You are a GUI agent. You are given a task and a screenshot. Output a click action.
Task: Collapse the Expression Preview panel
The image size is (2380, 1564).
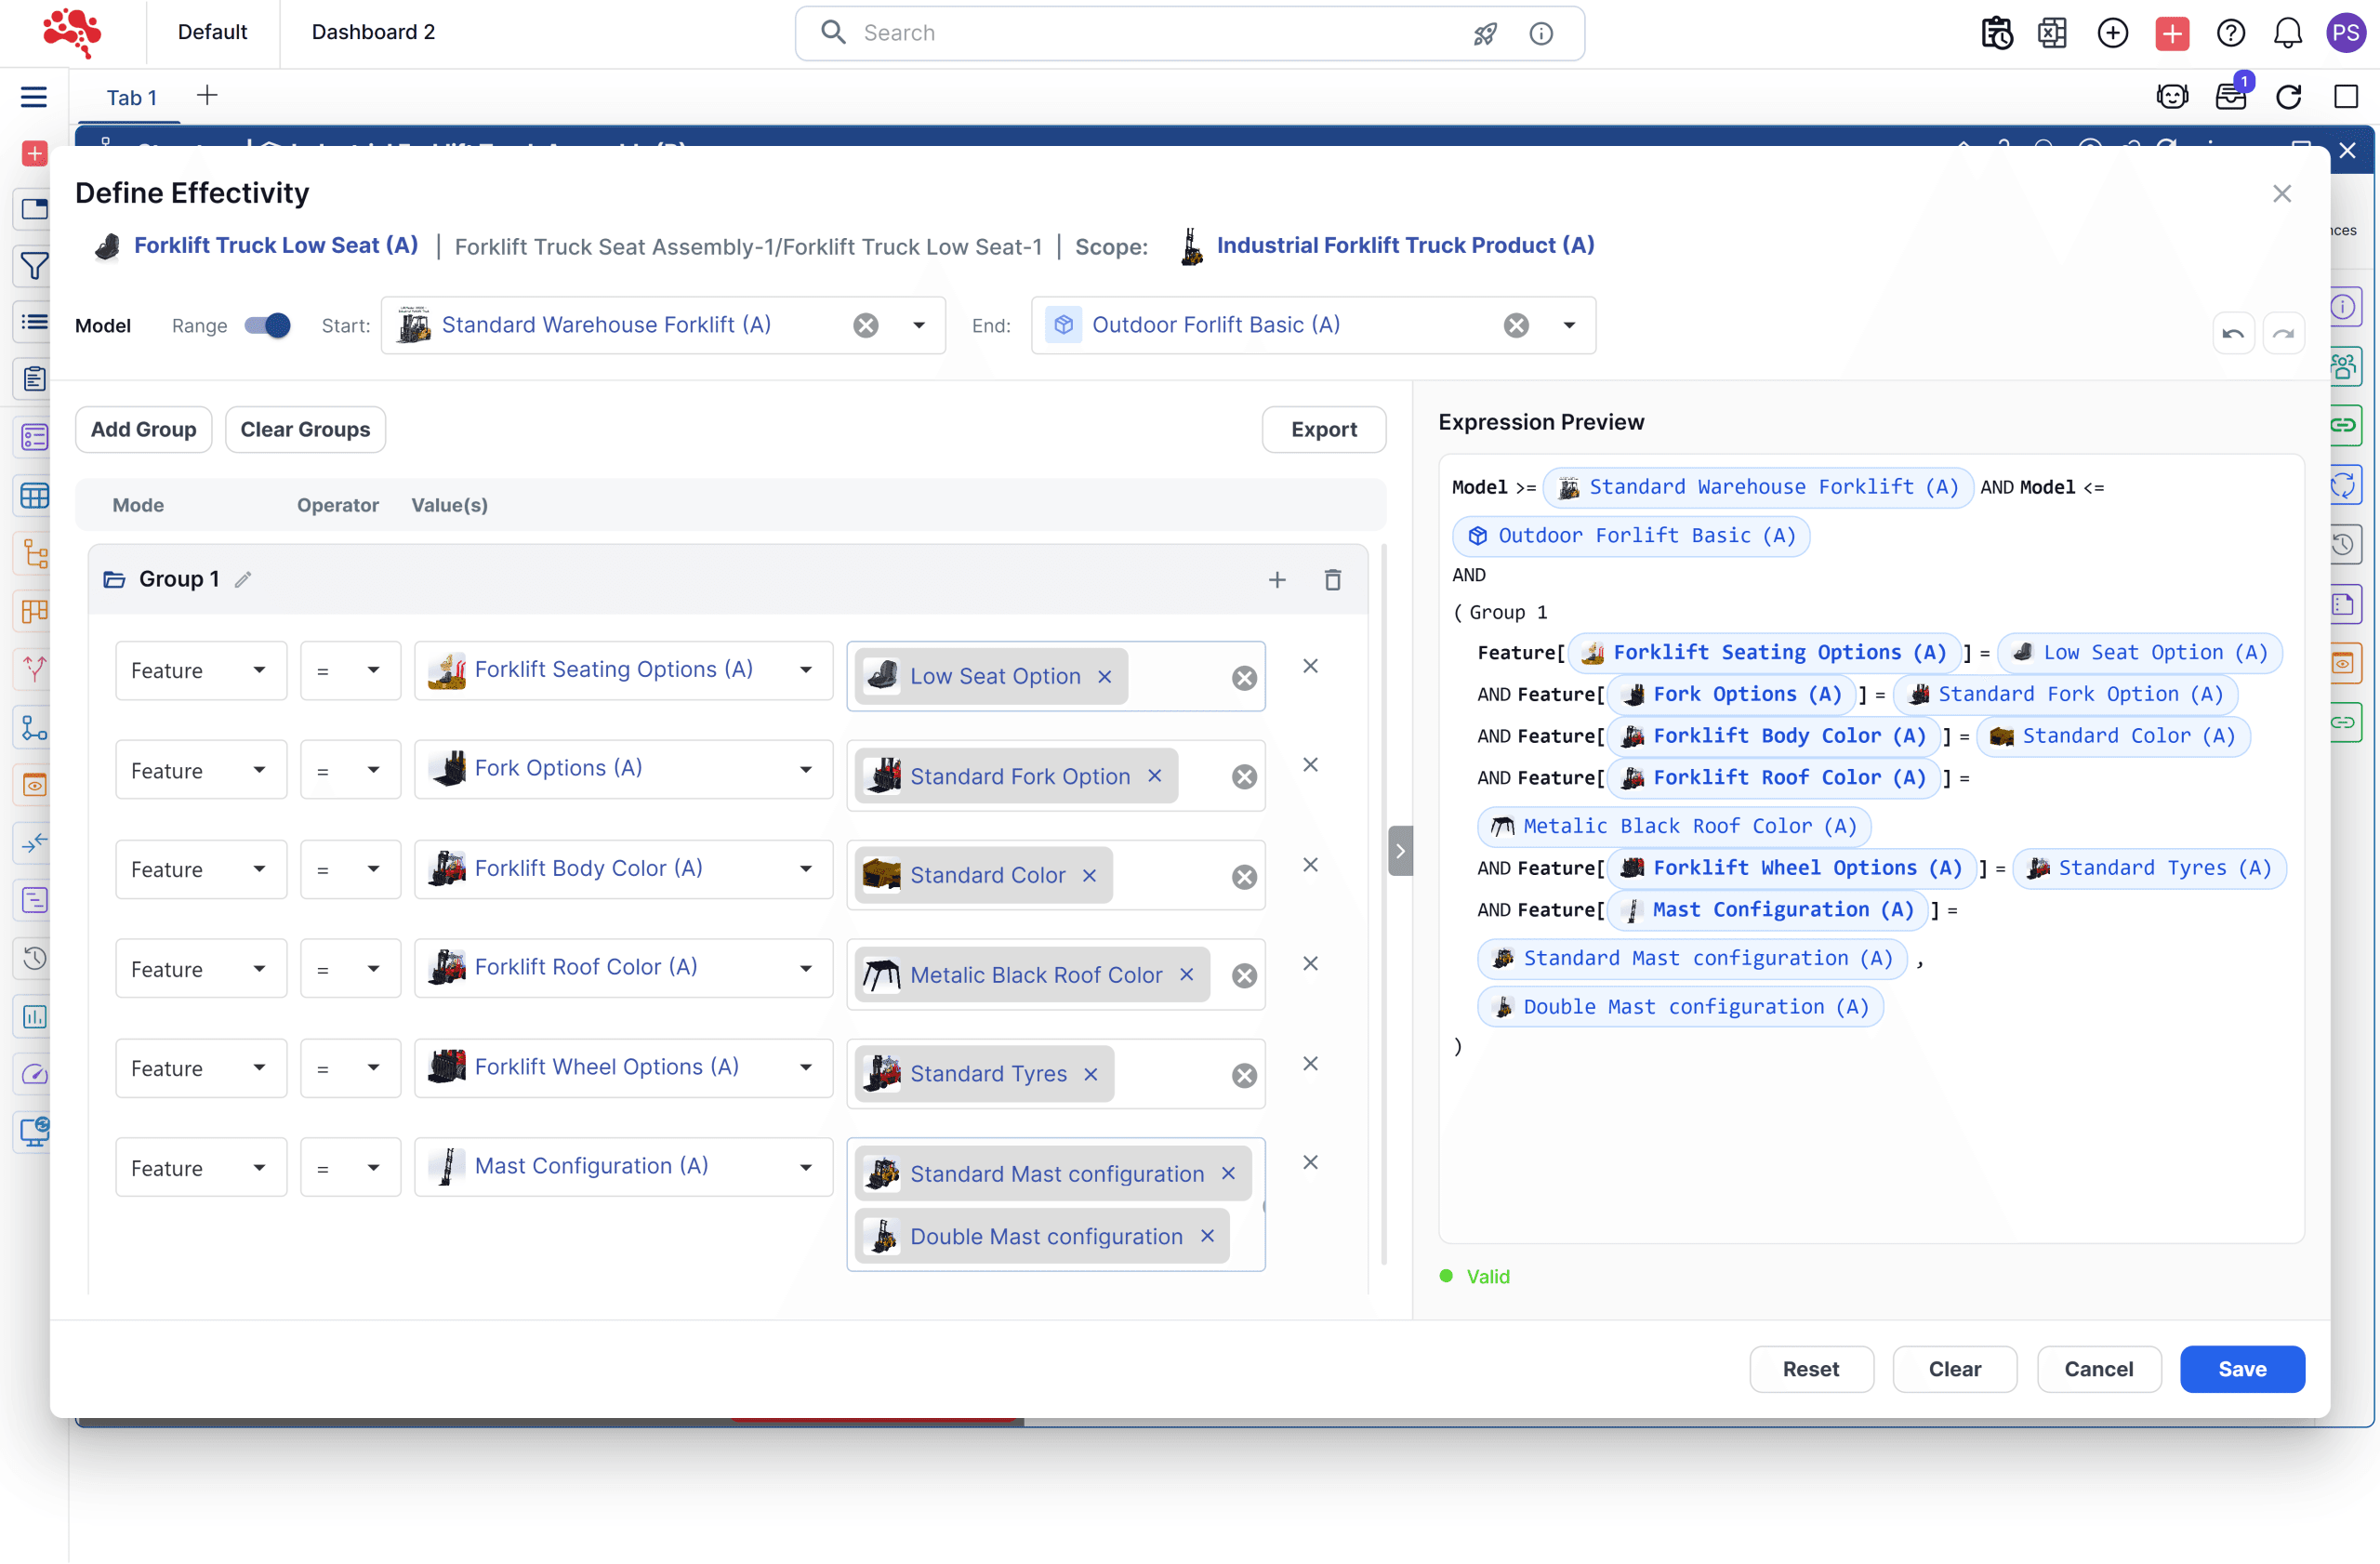click(1400, 851)
